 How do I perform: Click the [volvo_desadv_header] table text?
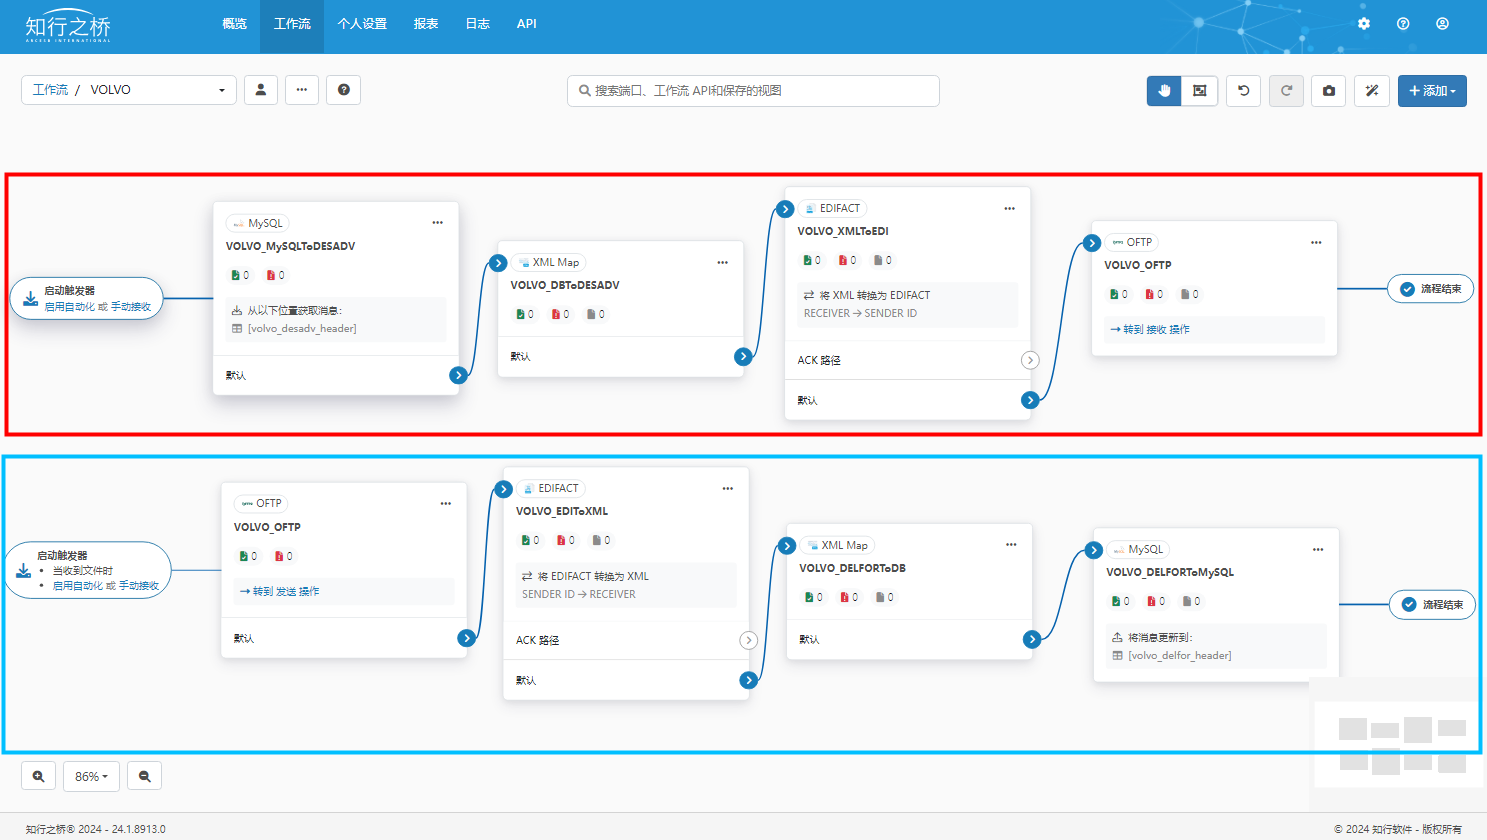[302, 328]
